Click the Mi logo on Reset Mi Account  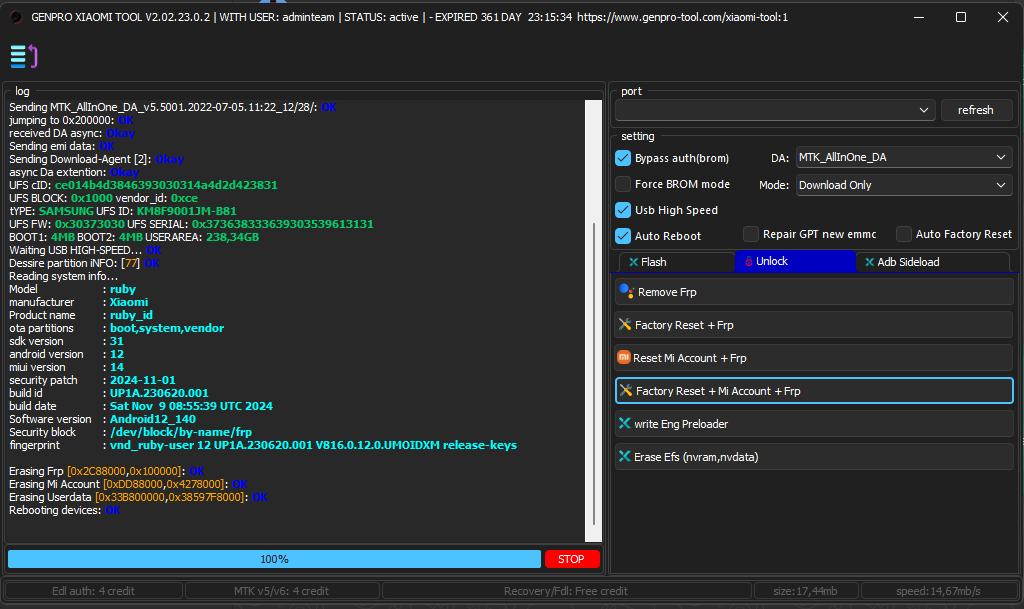624,357
